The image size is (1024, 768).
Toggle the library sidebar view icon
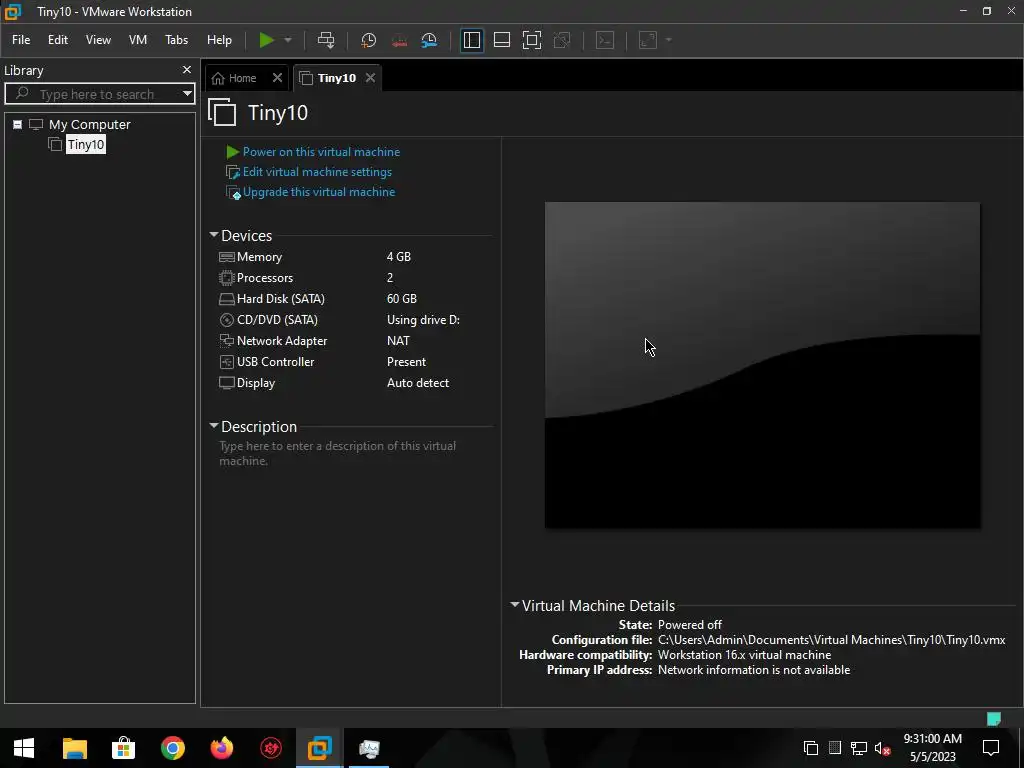(472, 40)
